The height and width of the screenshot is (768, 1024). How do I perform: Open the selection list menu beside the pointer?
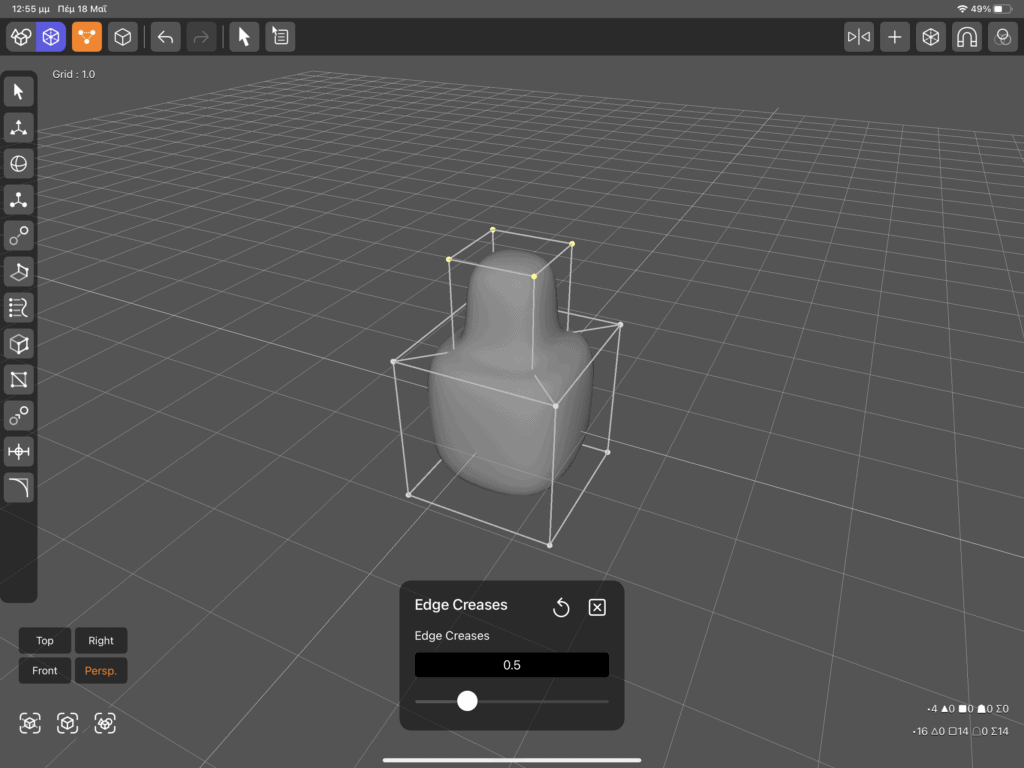click(280, 37)
